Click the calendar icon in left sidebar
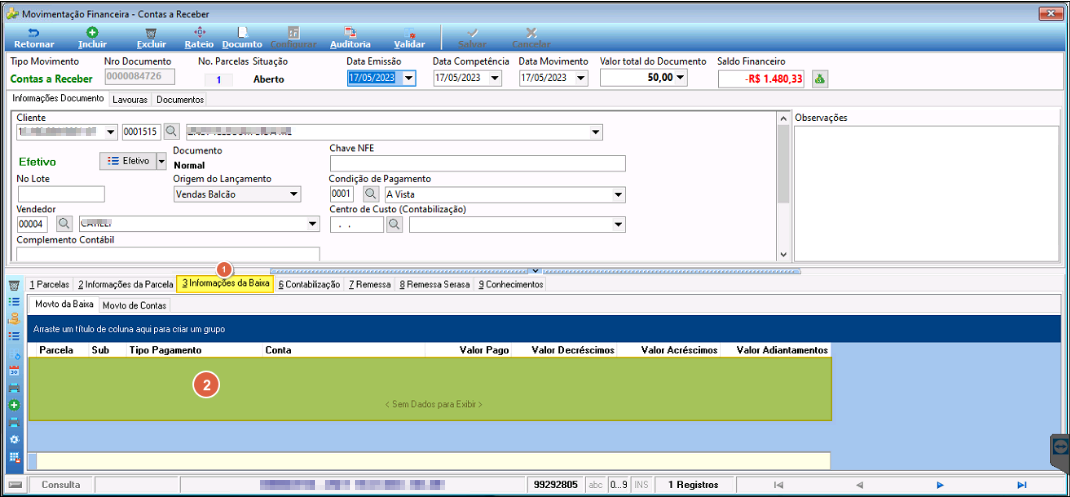 [x=14, y=371]
